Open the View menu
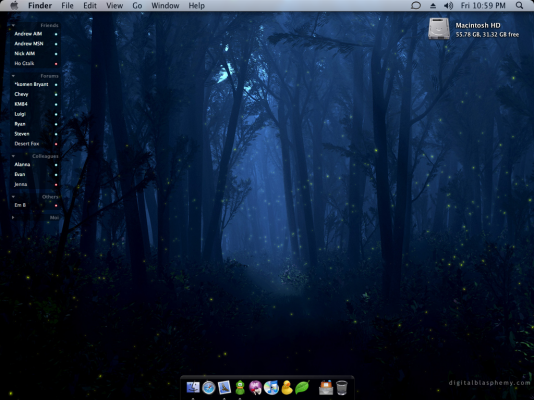This screenshot has height=400, width=534. click(x=114, y=5)
